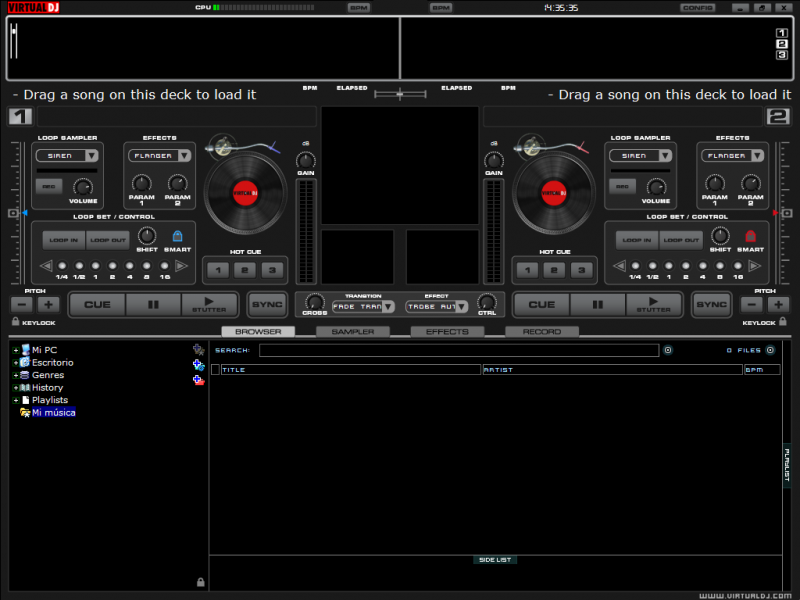Sync deck 2 tempo
The image size is (800, 600).
711,305
